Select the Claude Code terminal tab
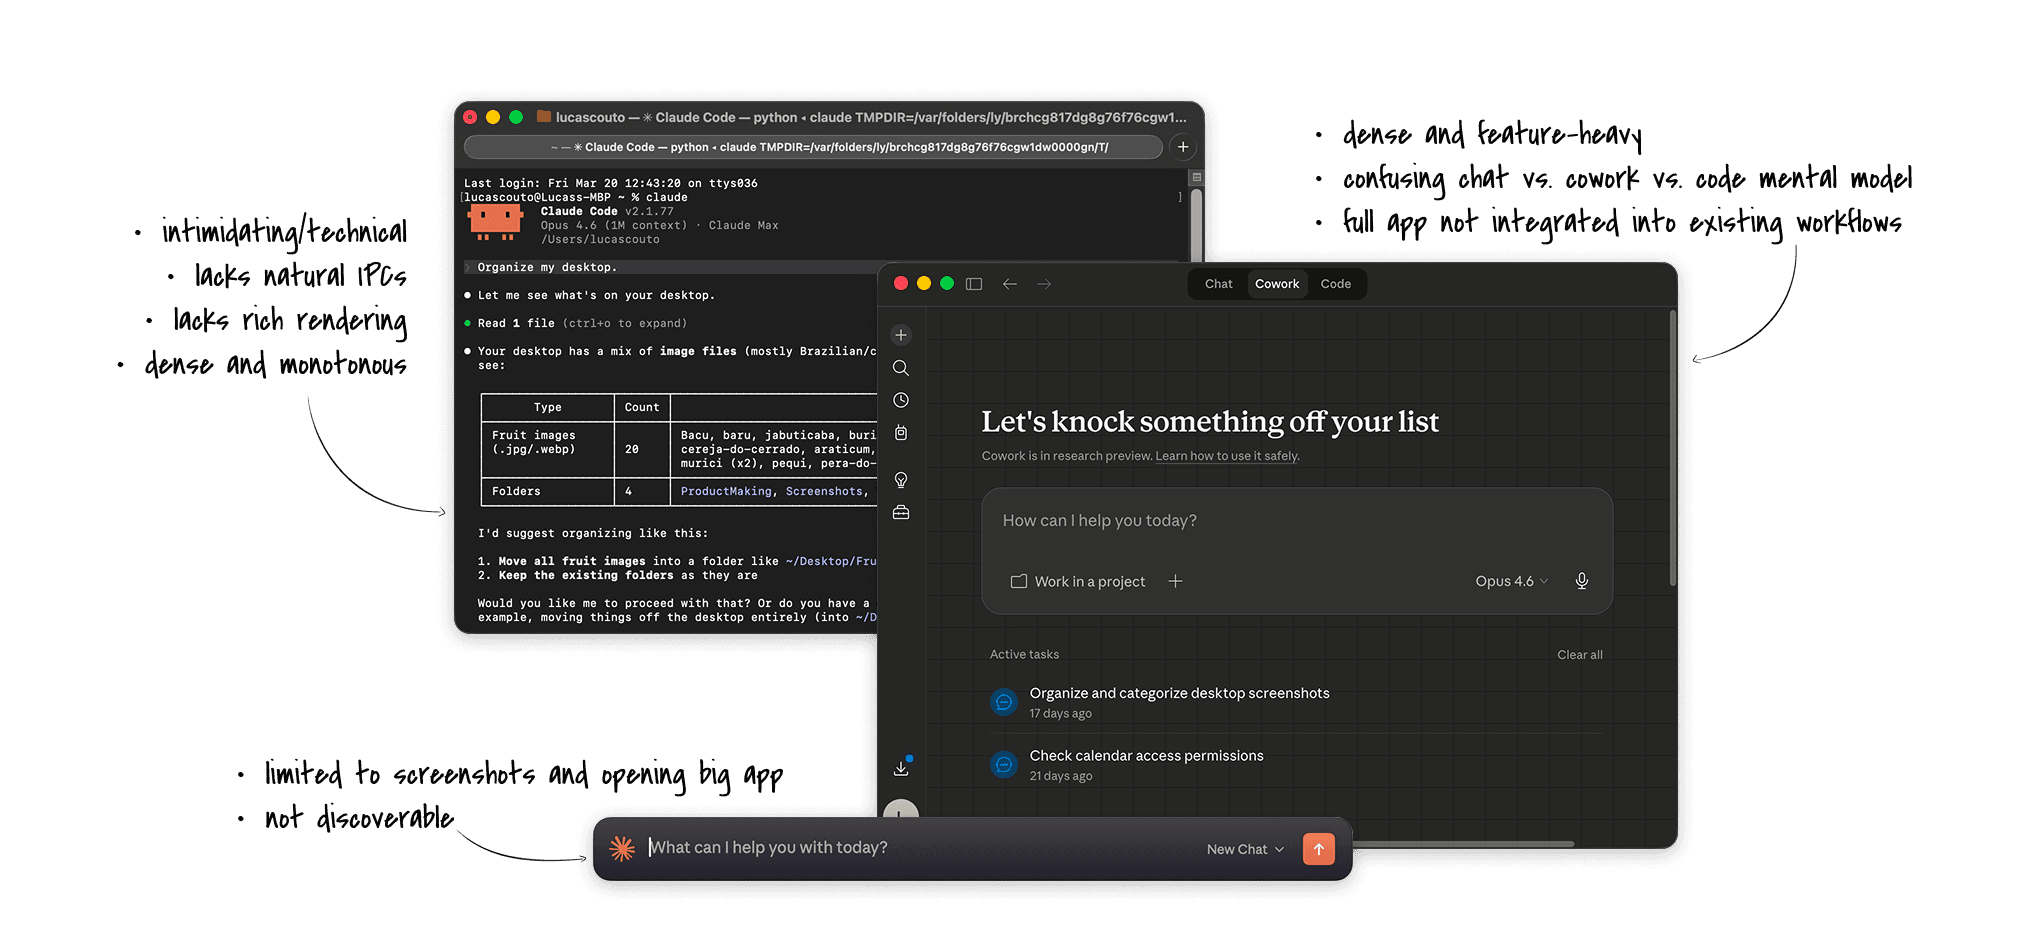The width and height of the screenshot is (2041, 947). coord(813,147)
